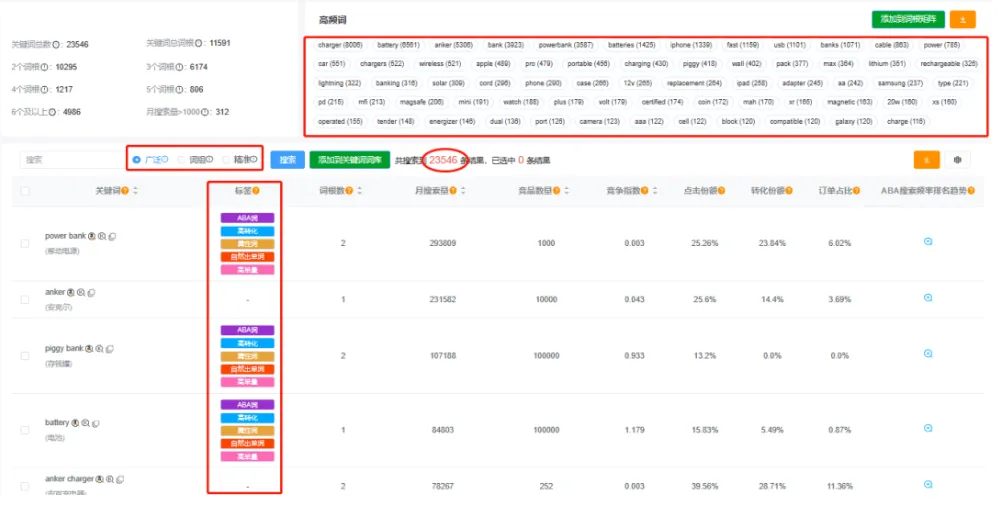The image size is (999, 520).
Task: Click green 添加到关键词词库 button
Action: coord(349,160)
